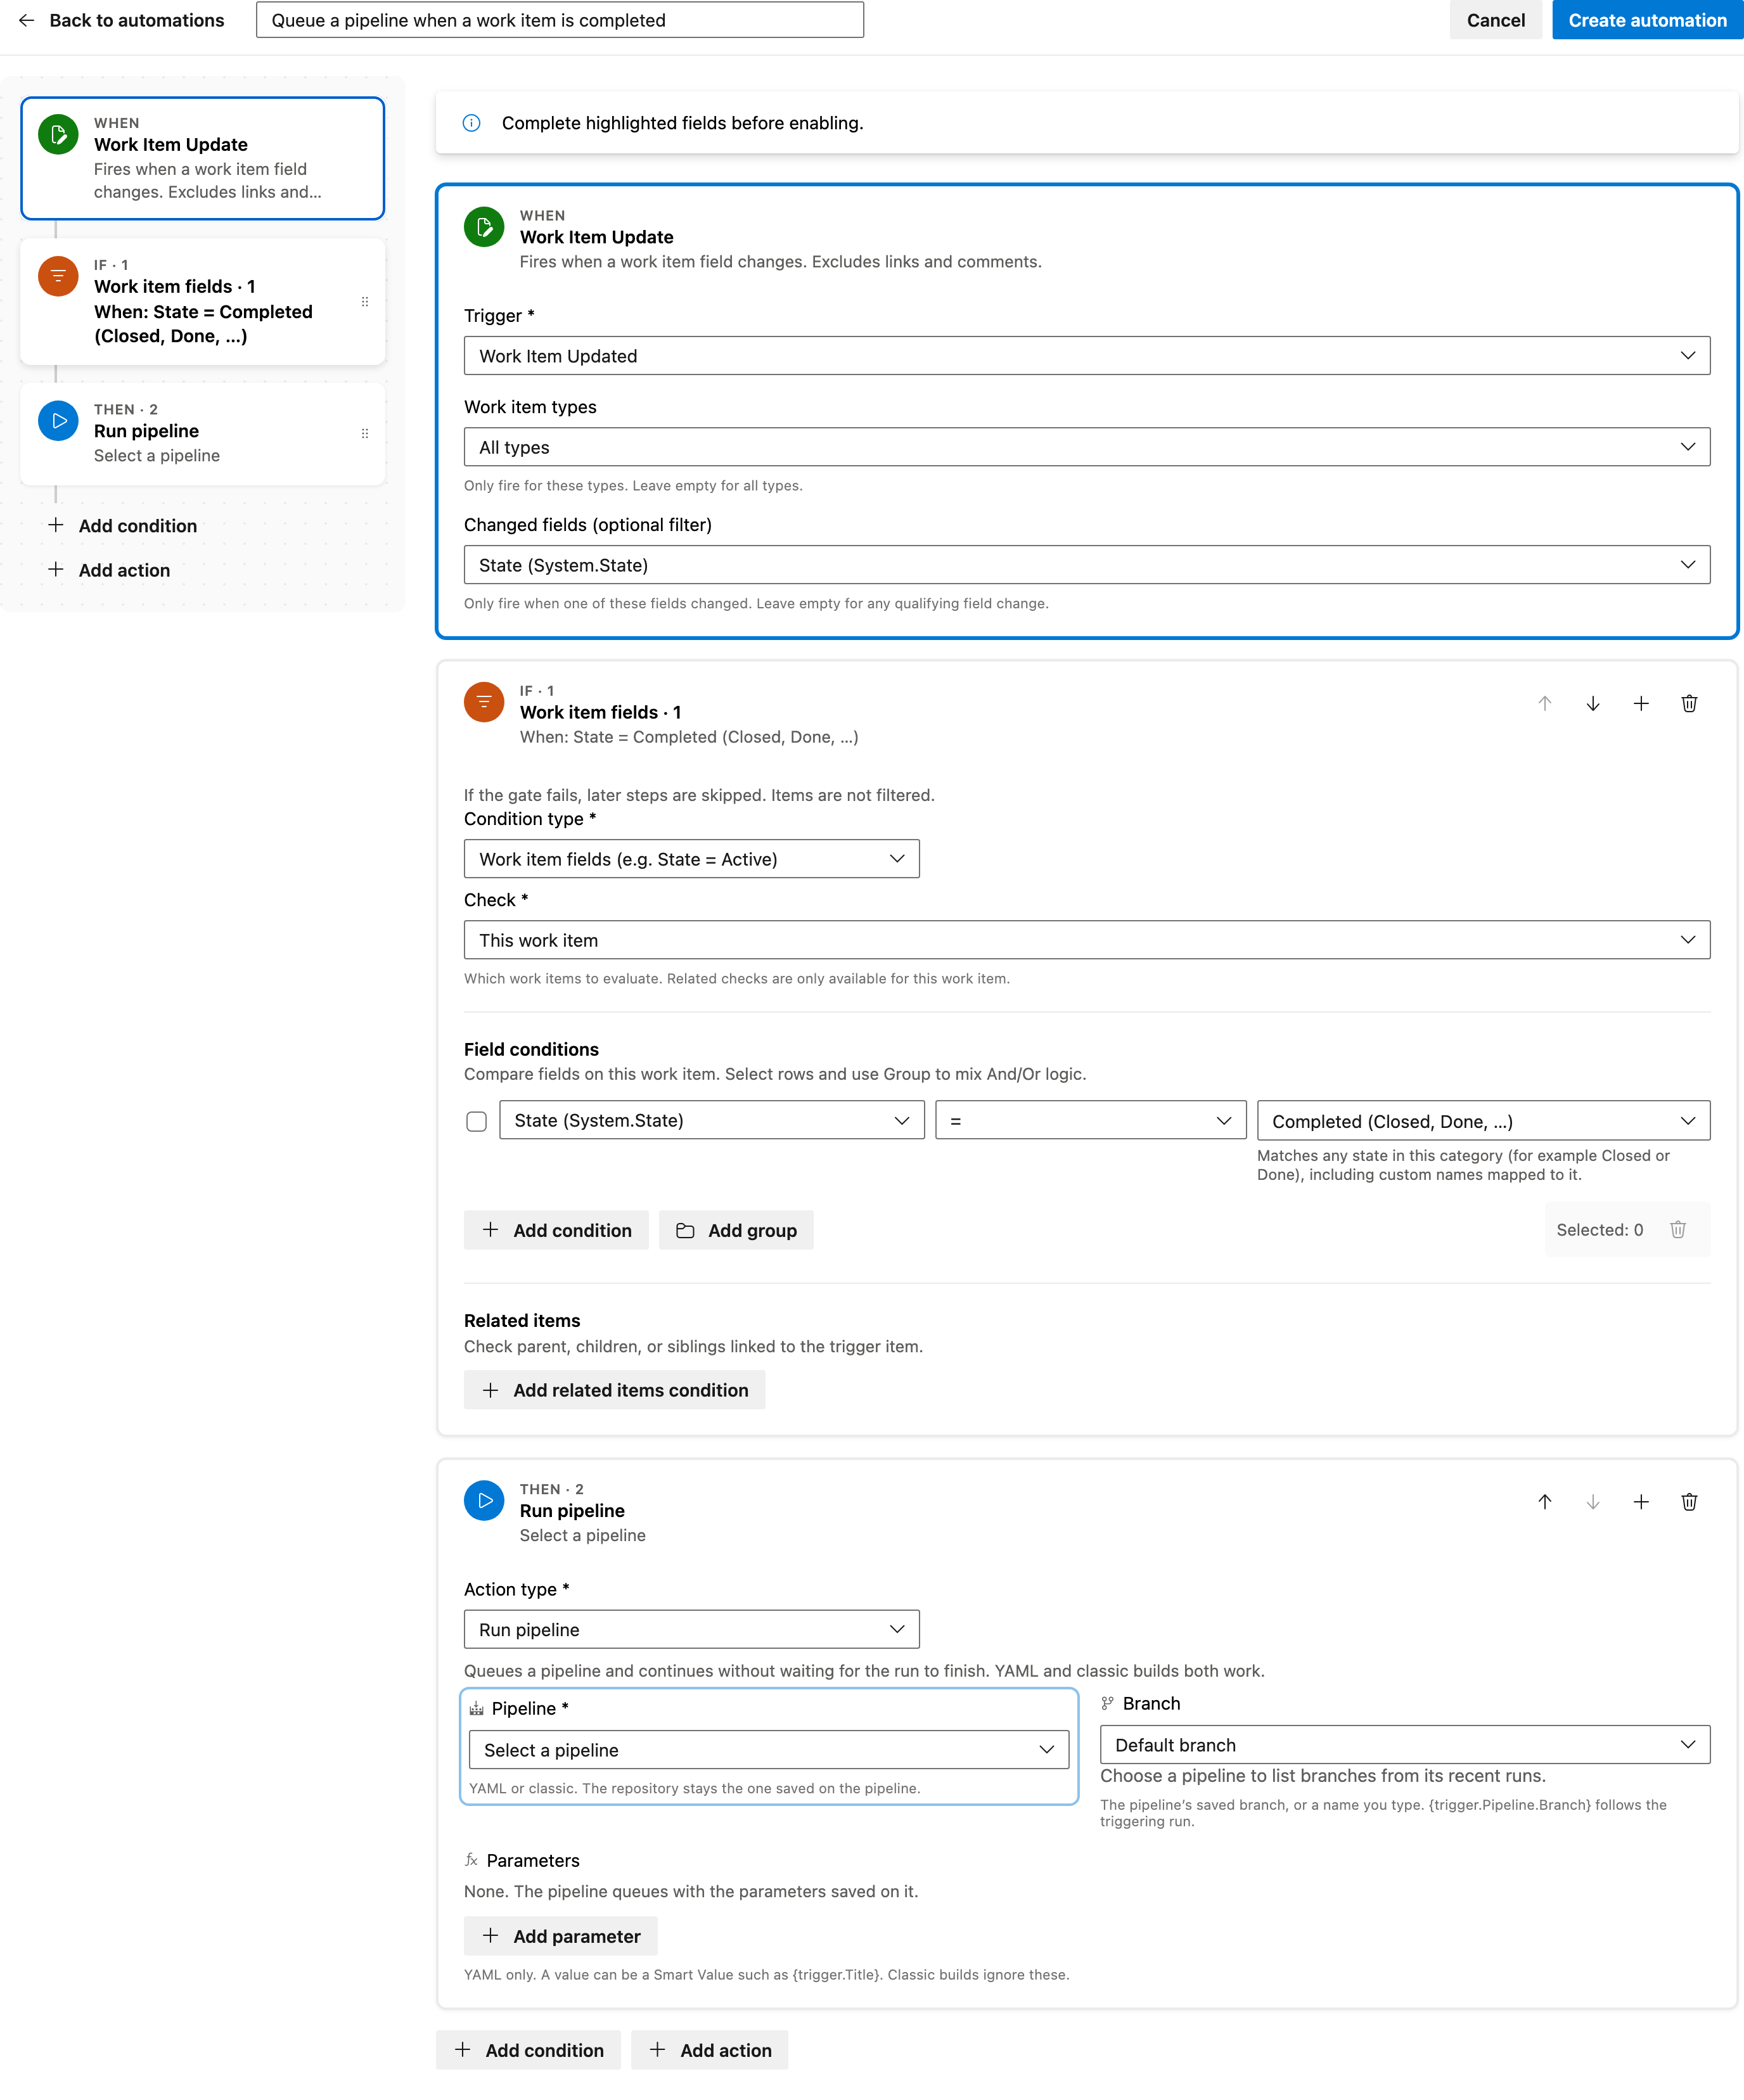Viewport: 1744px width, 2100px height.
Task: Open the Completed (Closed, Done, ...) value dropdown
Action: [x=1484, y=1121]
